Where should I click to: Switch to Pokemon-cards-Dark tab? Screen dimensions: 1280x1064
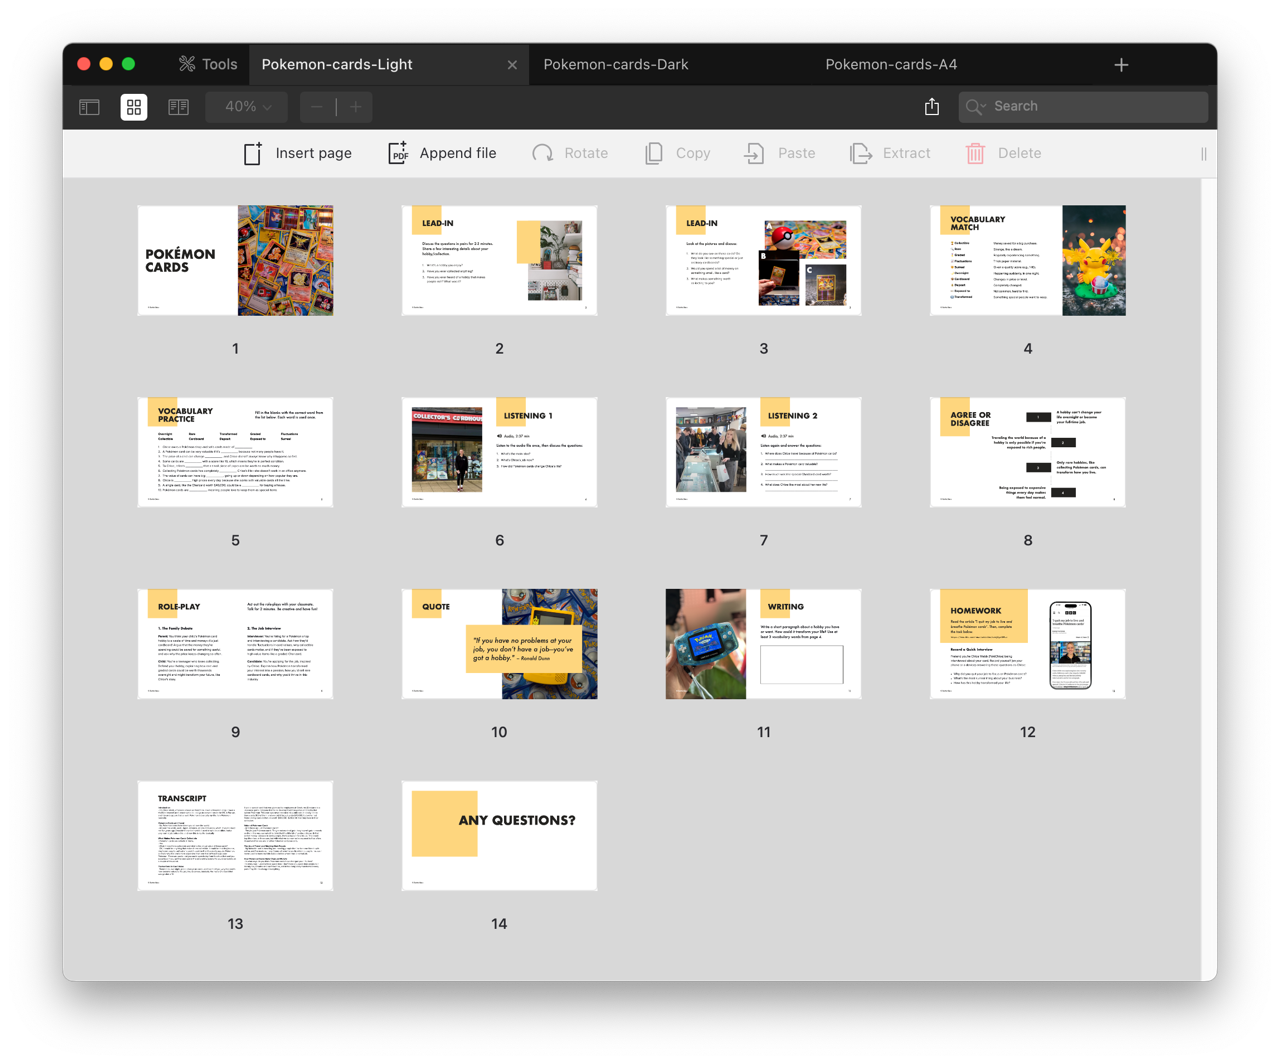(615, 65)
